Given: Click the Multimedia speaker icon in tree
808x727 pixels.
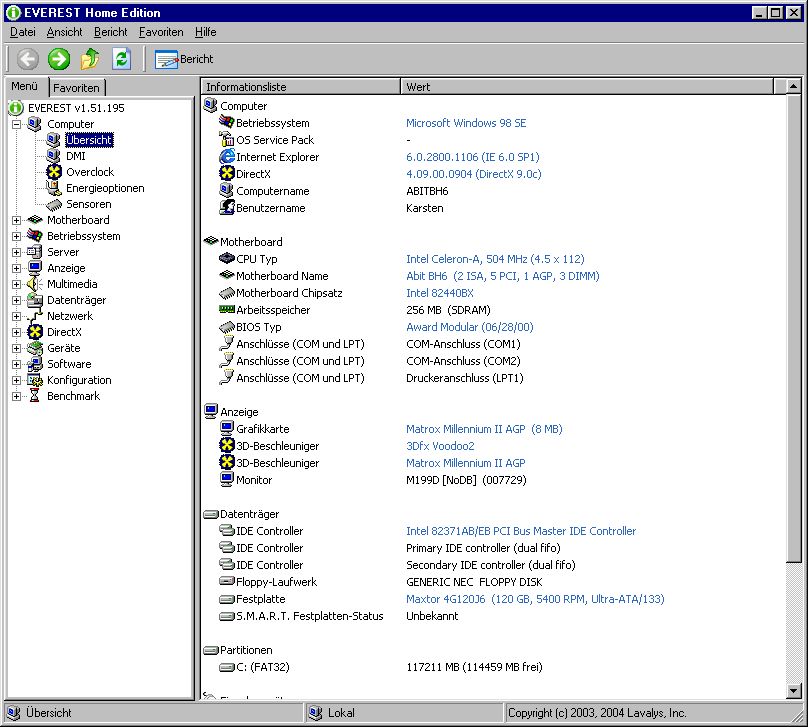Looking at the screenshot, I should point(35,284).
